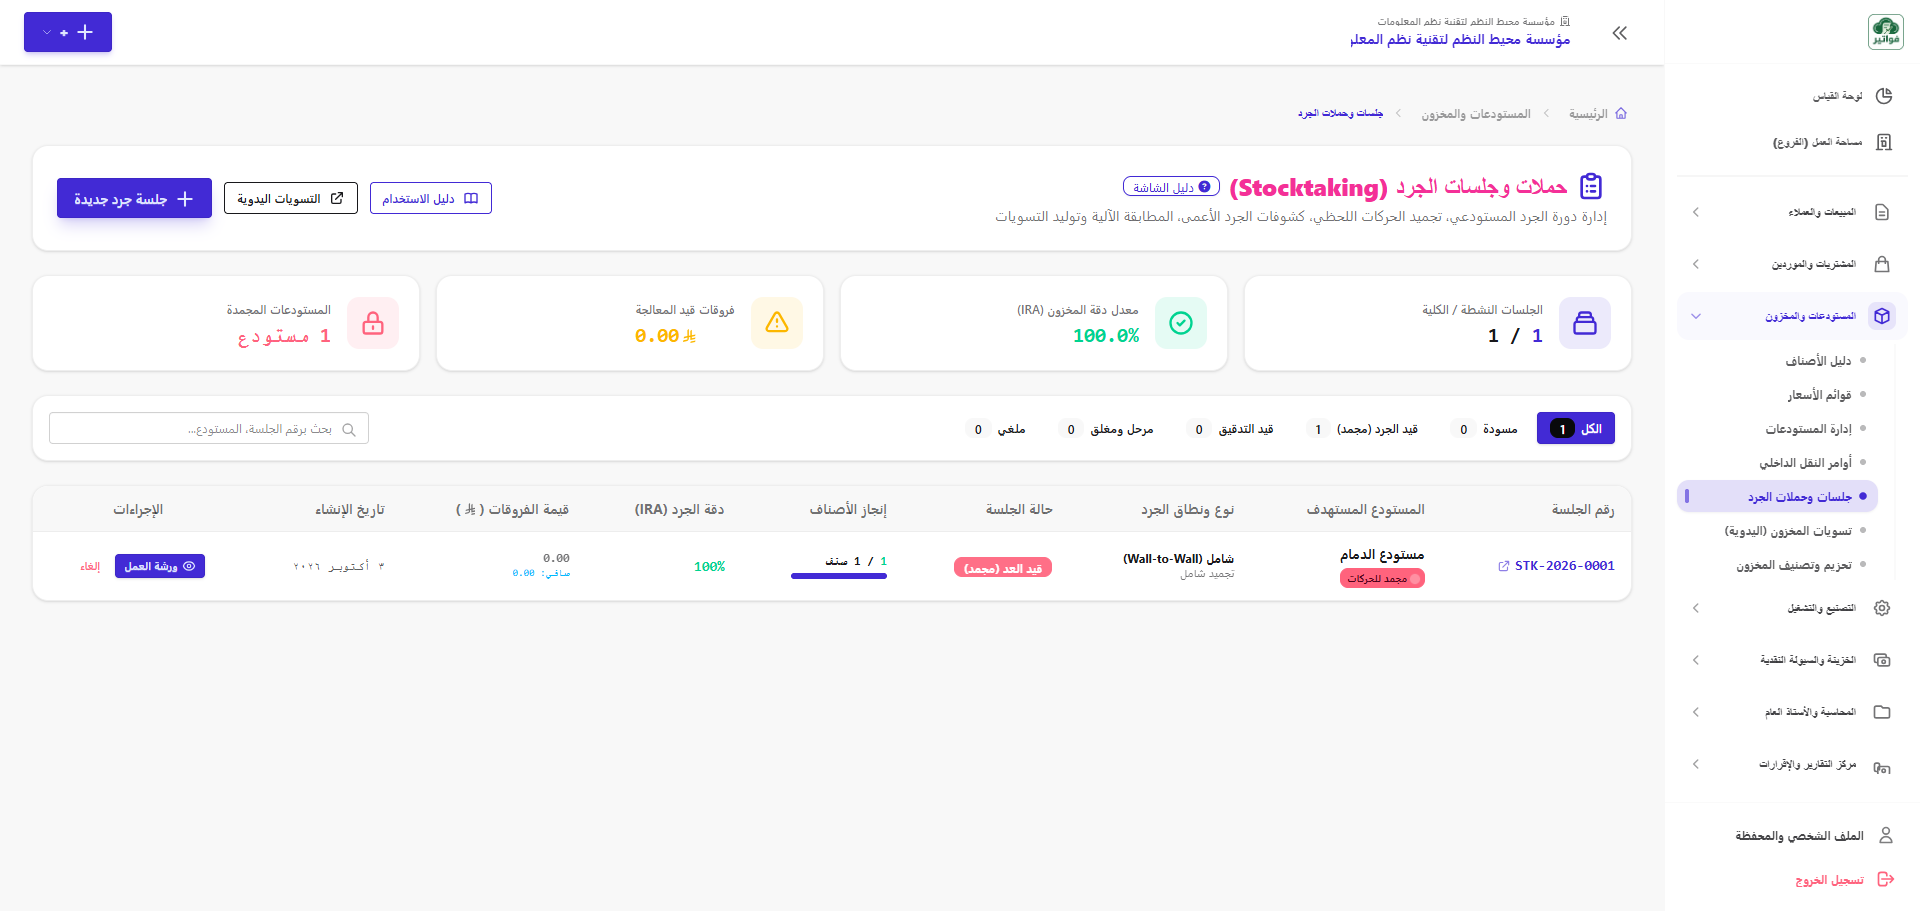This screenshot has width=1920, height=911.
Task: Expand the التصنيع والتشغيل menu chevron
Action: pos(1696,608)
